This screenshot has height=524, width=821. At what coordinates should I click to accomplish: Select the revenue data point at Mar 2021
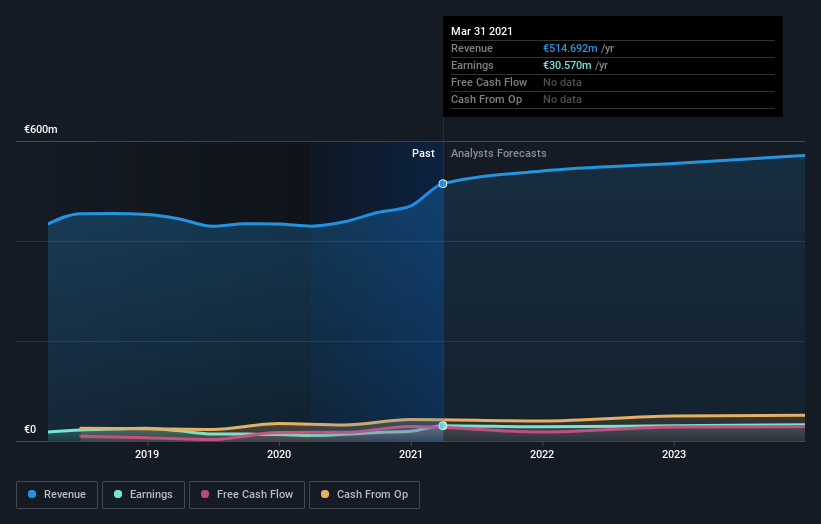pos(443,184)
